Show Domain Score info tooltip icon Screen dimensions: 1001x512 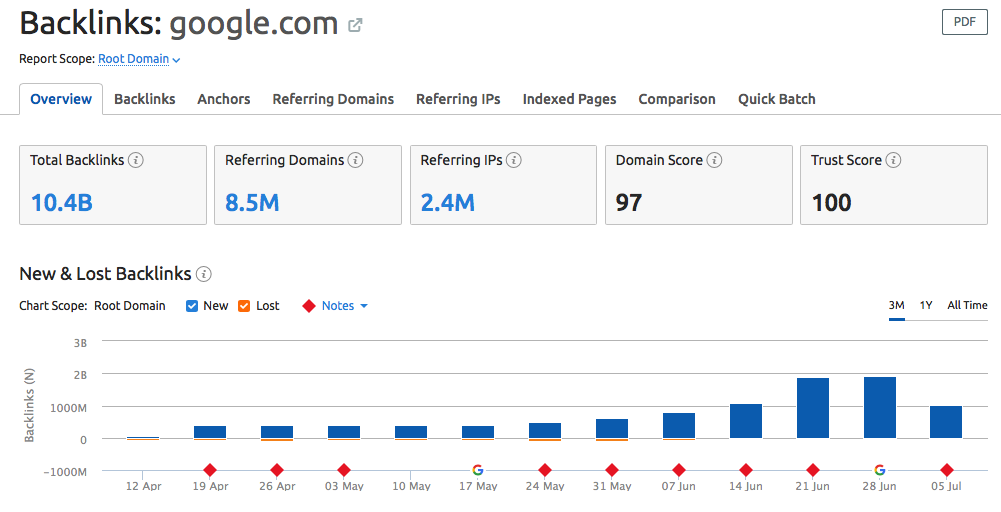pyautogui.click(x=715, y=160)
